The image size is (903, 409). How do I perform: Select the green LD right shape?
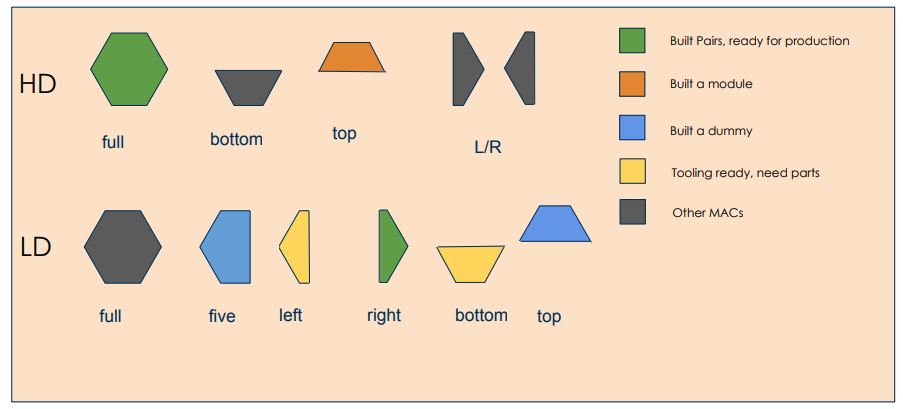point(393,246)
